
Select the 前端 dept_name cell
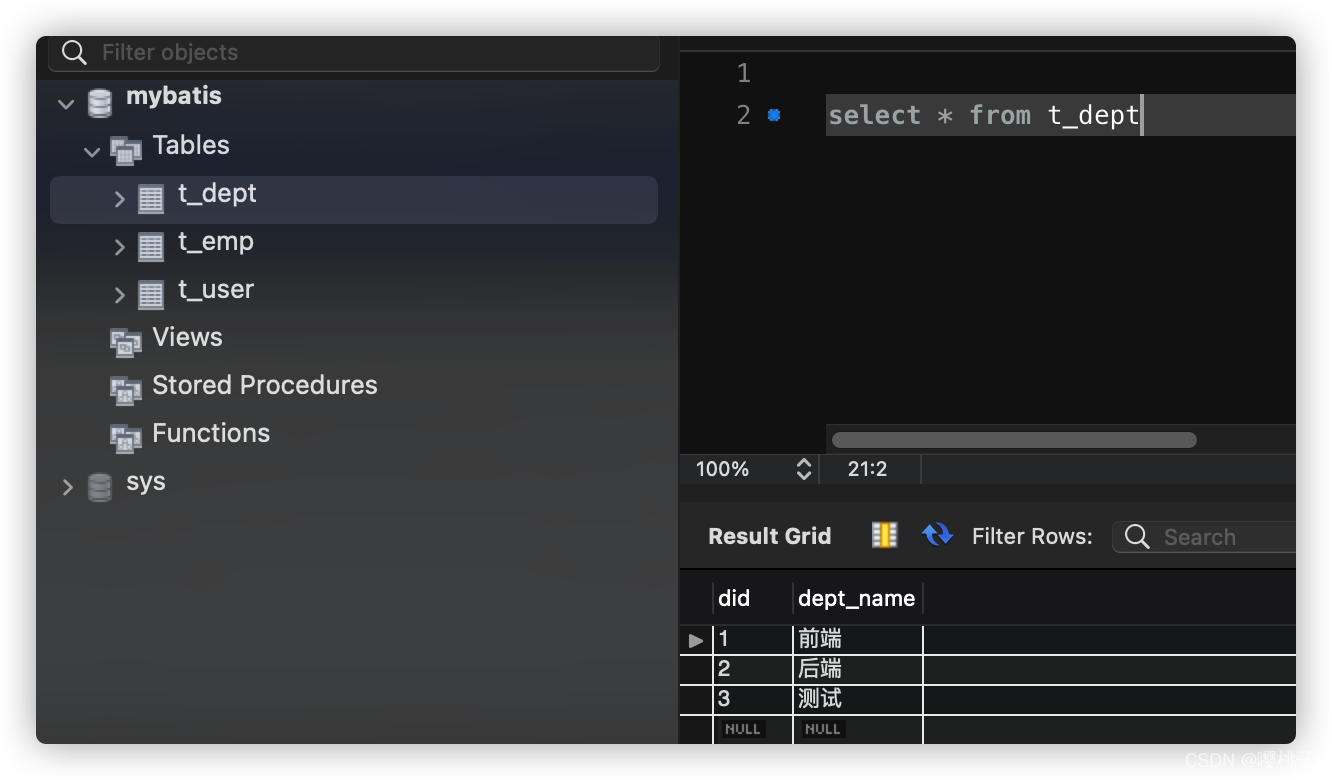point(858,640)
